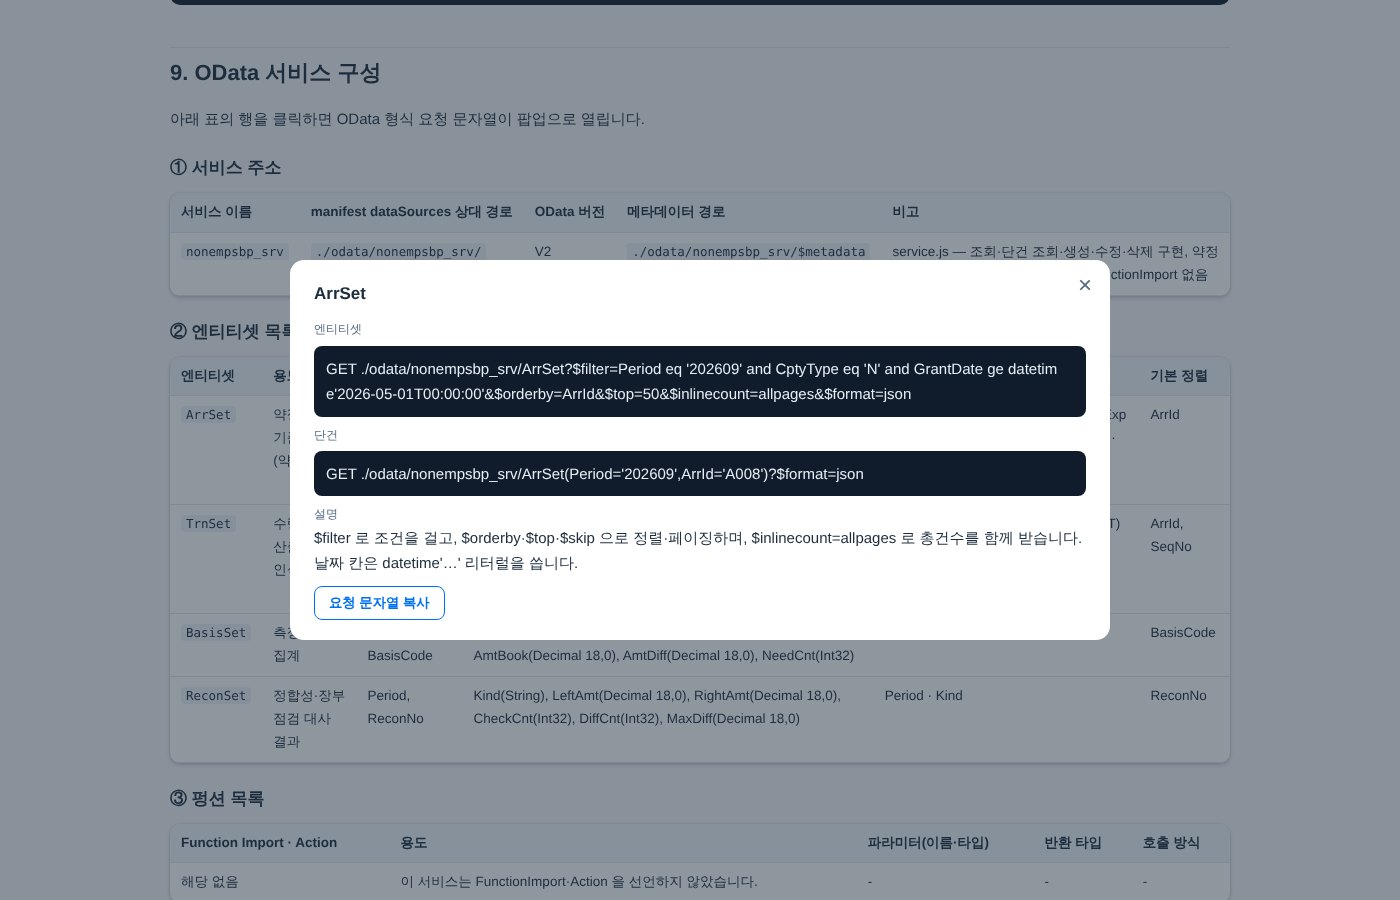Click the ./odata/nonempsbp_srv/$metadata path cell

(748, 251)
